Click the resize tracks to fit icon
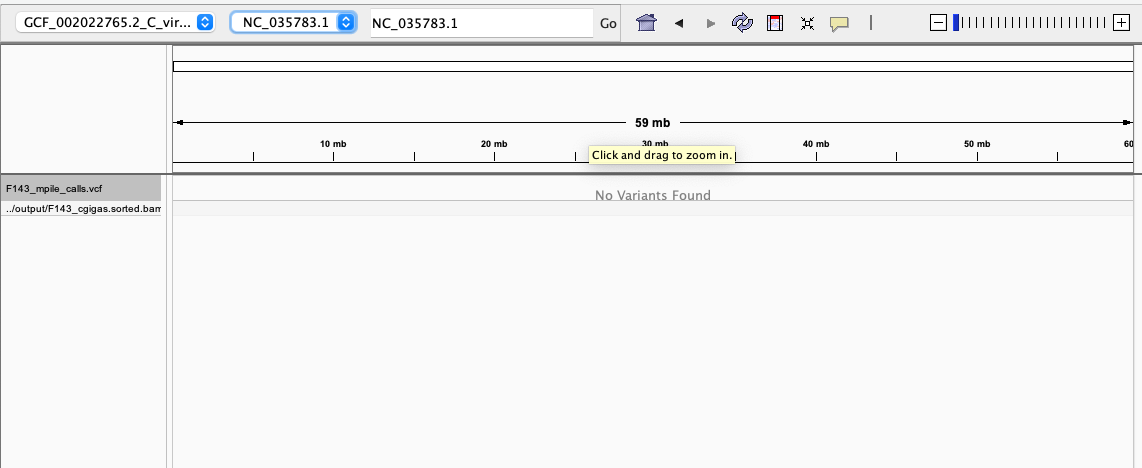Screen dimensions: 1142x468 pyautogui.click(x=807, y=23)
